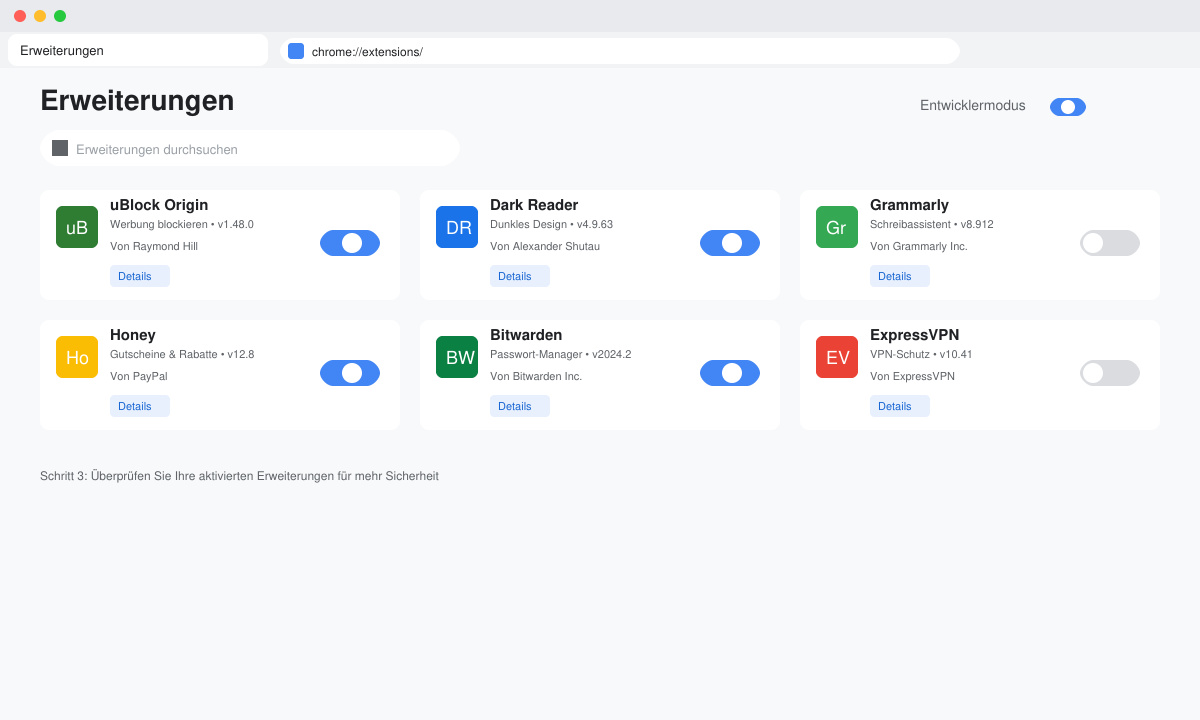Open Bitwarden Details button
This screenshot has width=1200, height=720.
tap(520, 406)
